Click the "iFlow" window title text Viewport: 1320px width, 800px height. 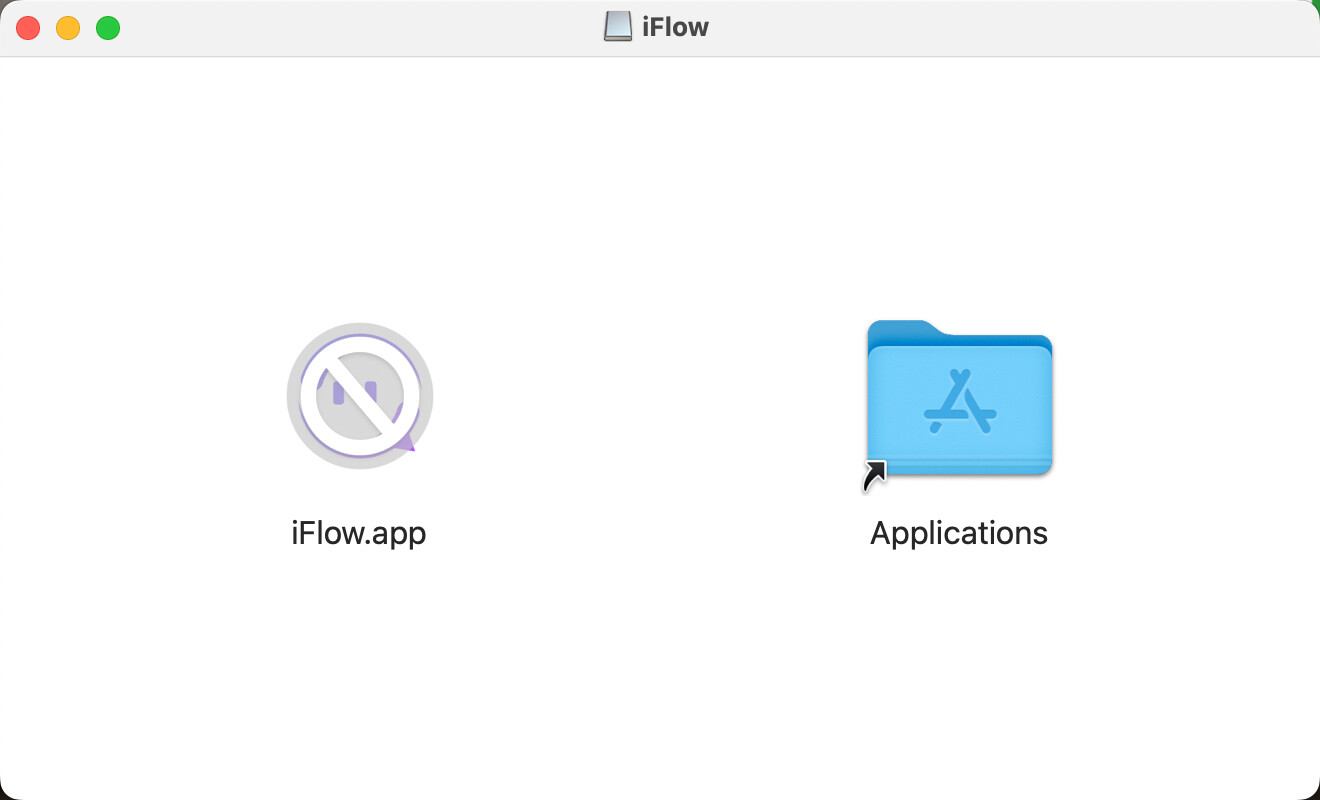675,27
